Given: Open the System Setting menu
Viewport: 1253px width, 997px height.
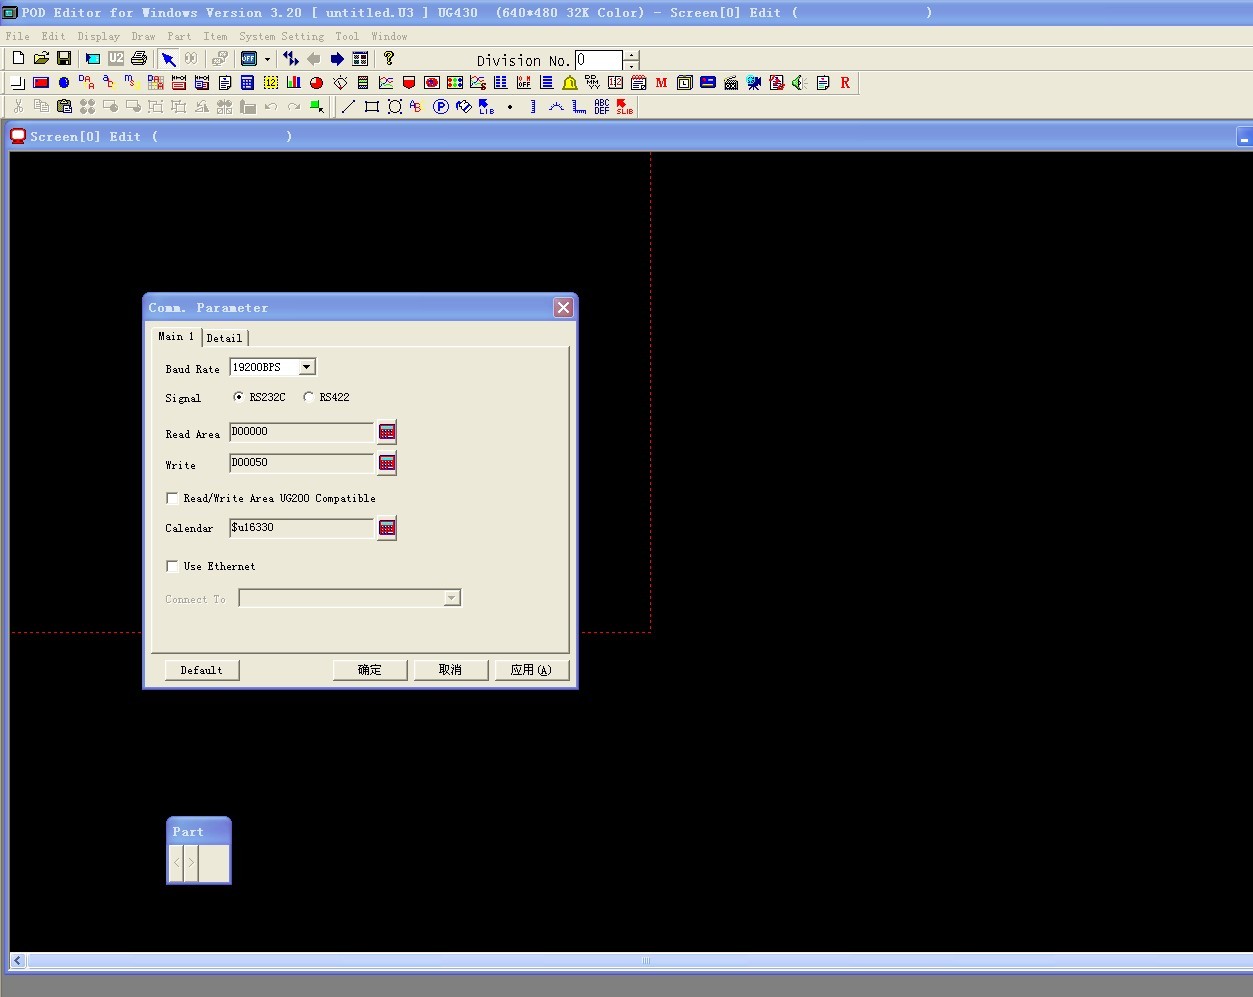Looking at the screenshot, I should tap(281, 36).
